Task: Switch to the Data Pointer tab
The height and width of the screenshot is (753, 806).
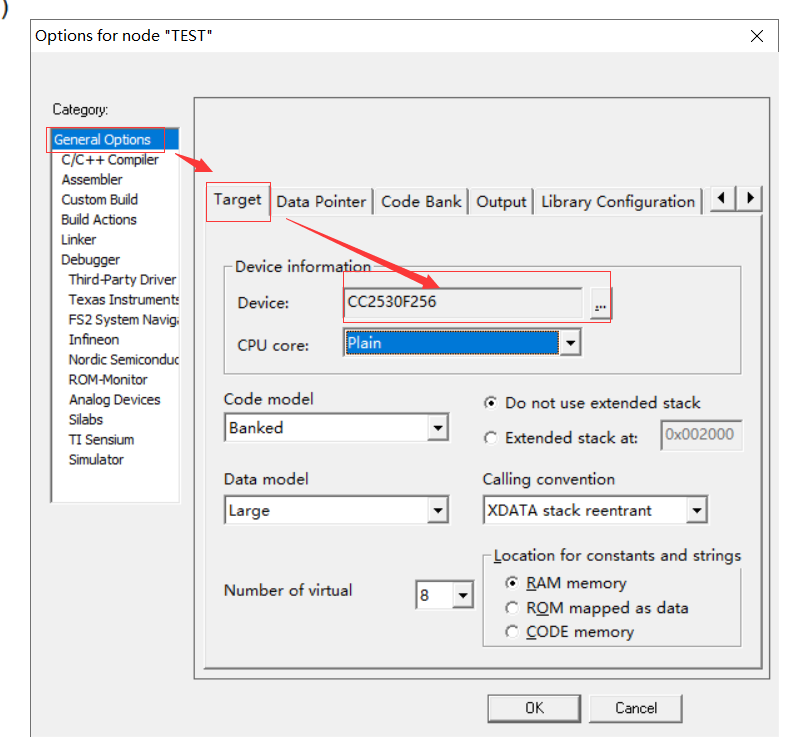Action: (x=321, y=201)
